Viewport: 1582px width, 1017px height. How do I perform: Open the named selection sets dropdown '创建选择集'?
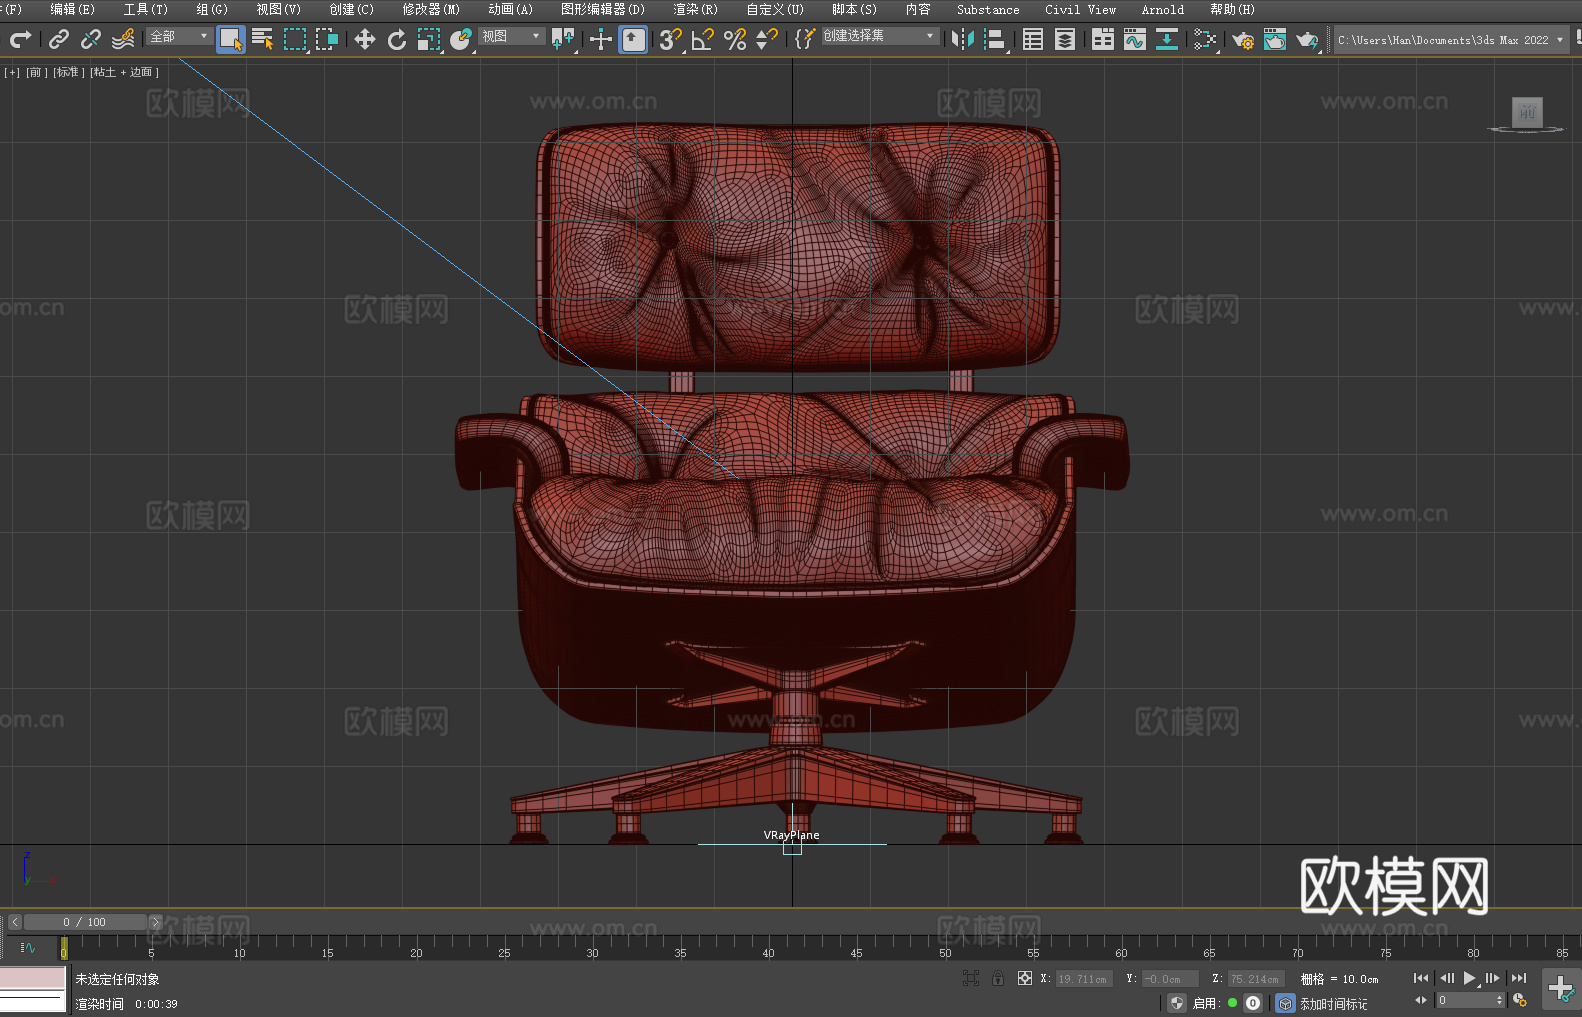[x=880, y=36]
